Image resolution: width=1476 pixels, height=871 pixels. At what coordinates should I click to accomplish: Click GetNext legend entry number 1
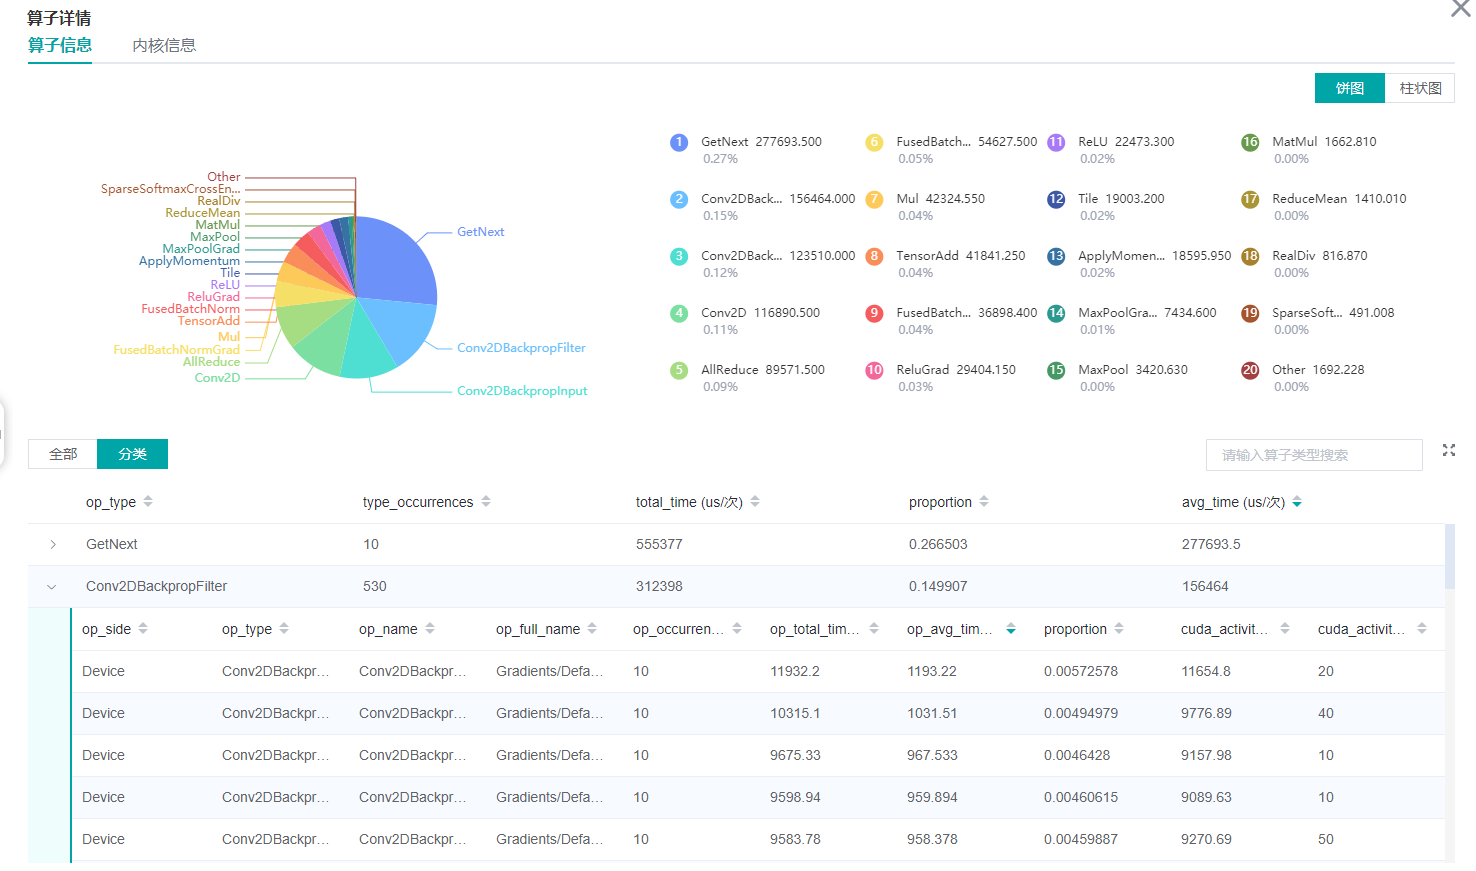click(x=746, y=142)
